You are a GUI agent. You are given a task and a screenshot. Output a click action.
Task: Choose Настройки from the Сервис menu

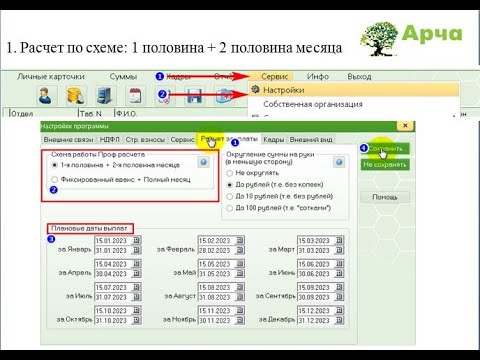click(x=354, y=90)
